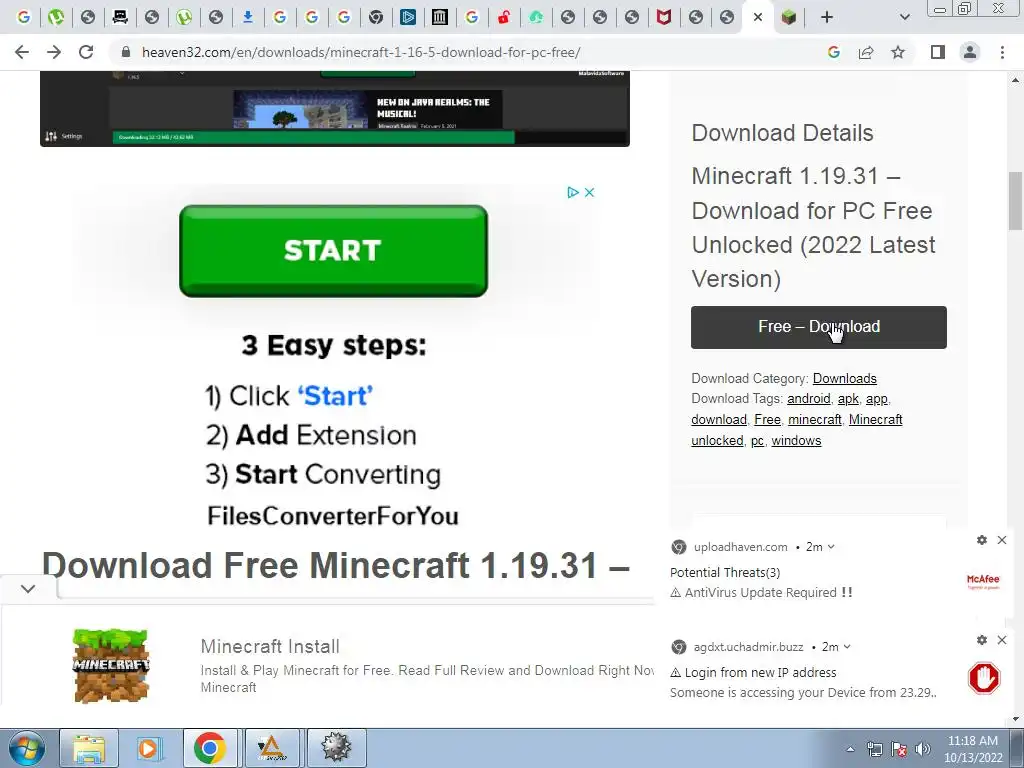Open the Action Center flag tray icon
This screenshot has width=1024, height=768.
point(899,749)
